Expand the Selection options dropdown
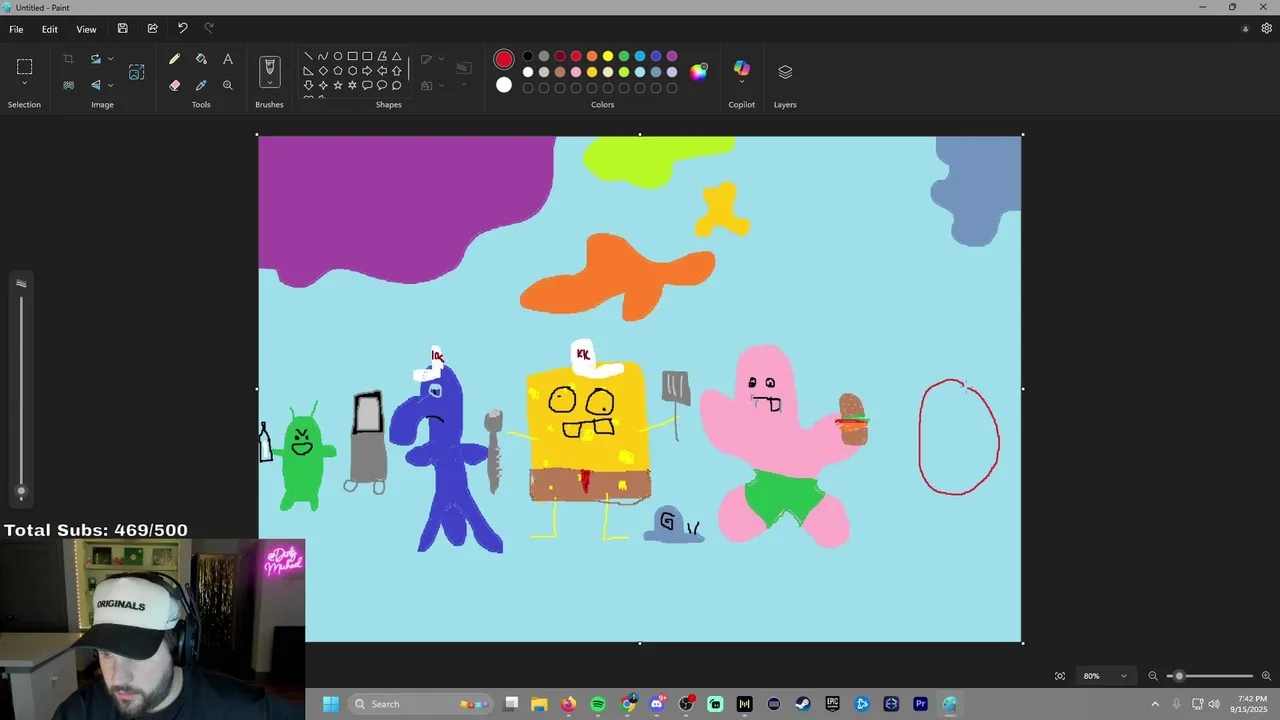The height and width of the screenshot is (720, 1280). 24,84
